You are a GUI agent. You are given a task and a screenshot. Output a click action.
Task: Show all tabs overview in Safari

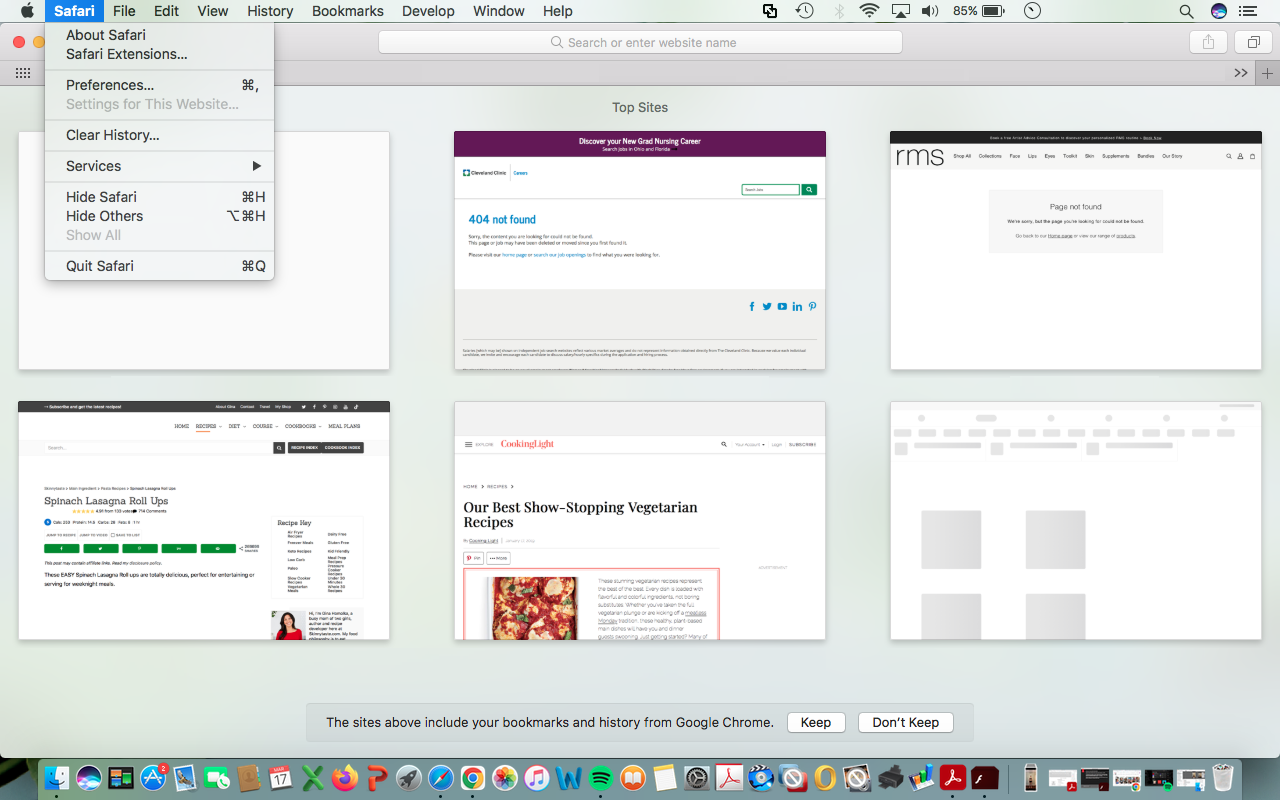point(1252,42)
